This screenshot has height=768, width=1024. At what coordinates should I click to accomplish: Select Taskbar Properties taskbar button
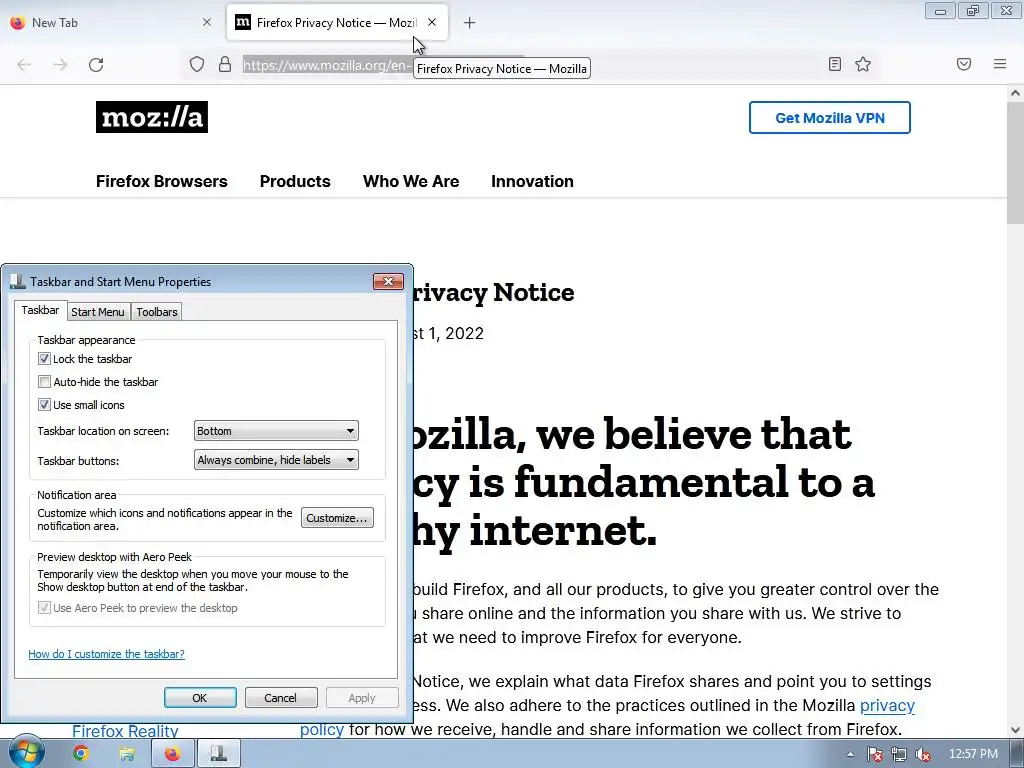click(x=219, y=754)
